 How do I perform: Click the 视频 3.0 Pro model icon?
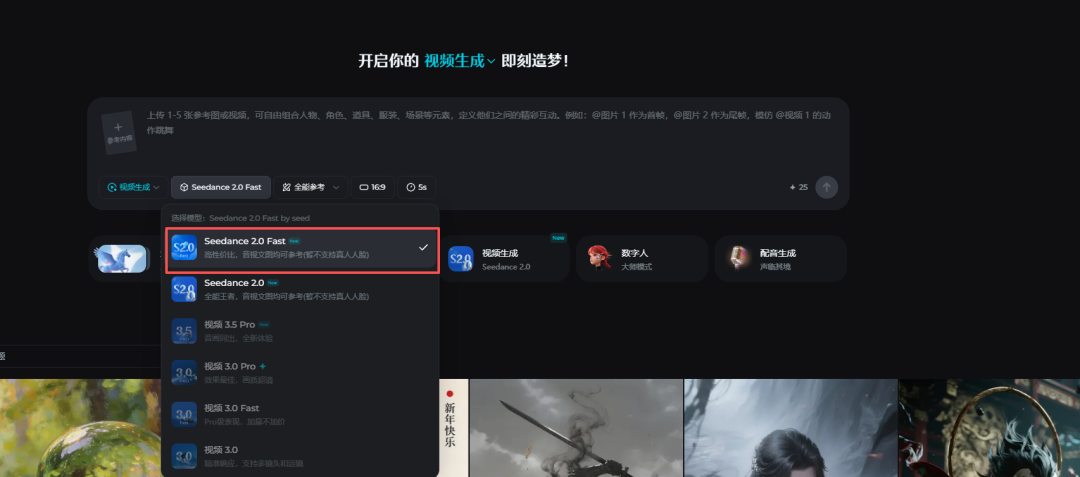pos(184,372)
